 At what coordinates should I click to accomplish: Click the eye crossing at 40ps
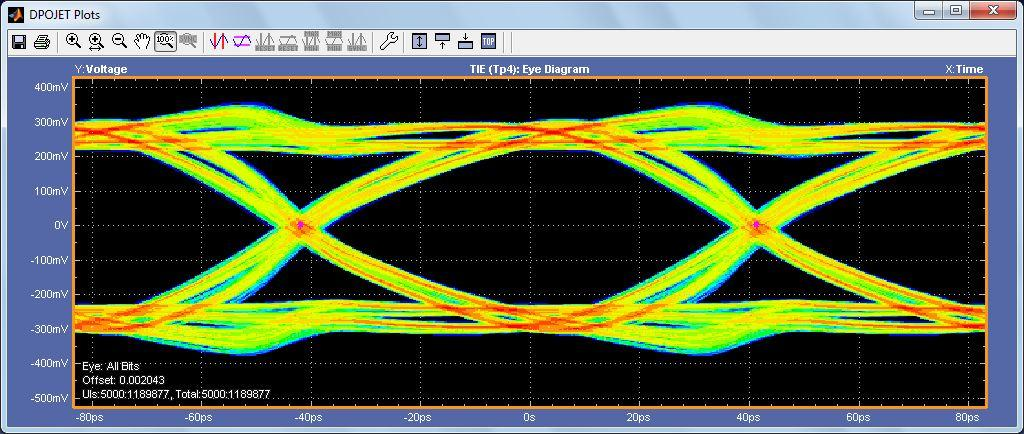click(757, 226)
